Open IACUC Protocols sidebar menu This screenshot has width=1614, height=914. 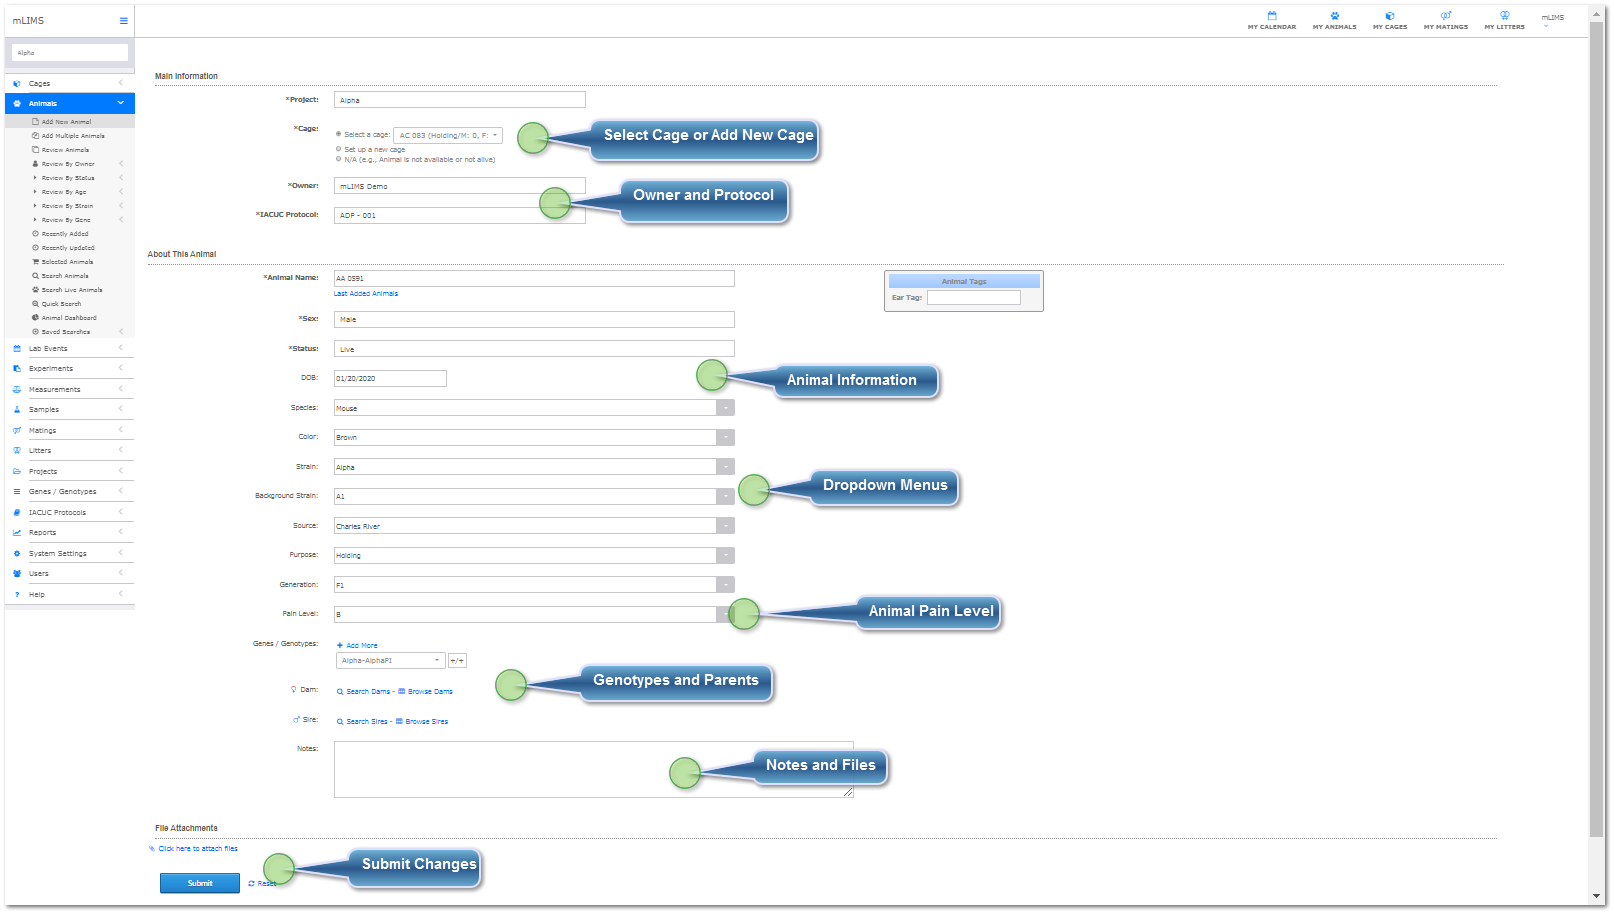(70, 513)
